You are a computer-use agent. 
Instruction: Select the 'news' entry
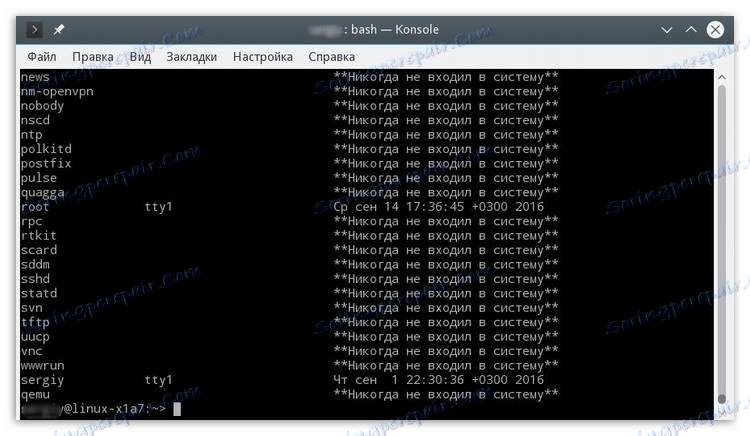tap(35, 77)
